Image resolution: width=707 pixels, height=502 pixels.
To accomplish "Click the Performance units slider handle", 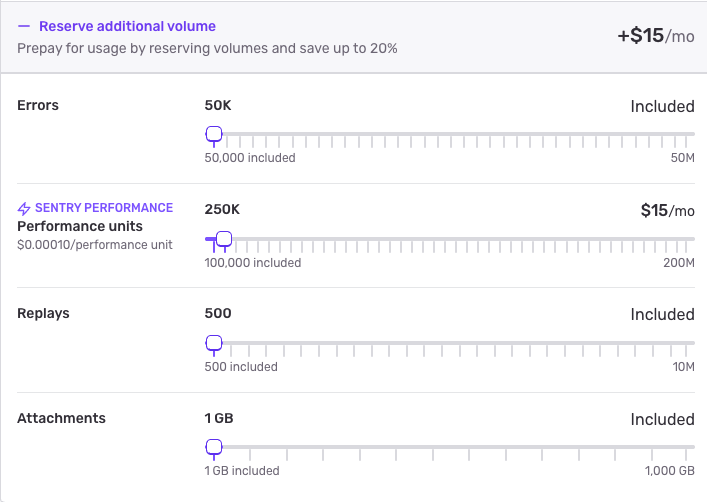I will tap(224, 239).
